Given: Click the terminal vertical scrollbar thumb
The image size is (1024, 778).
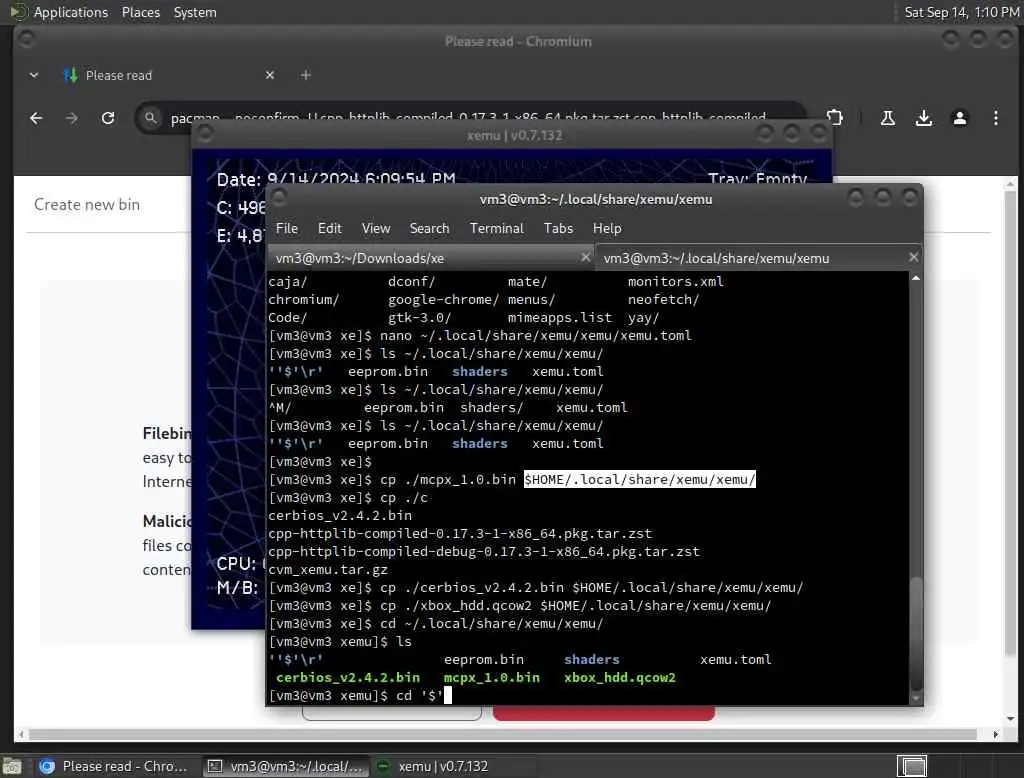Looking at the screenshot, I should pos(916,633).
